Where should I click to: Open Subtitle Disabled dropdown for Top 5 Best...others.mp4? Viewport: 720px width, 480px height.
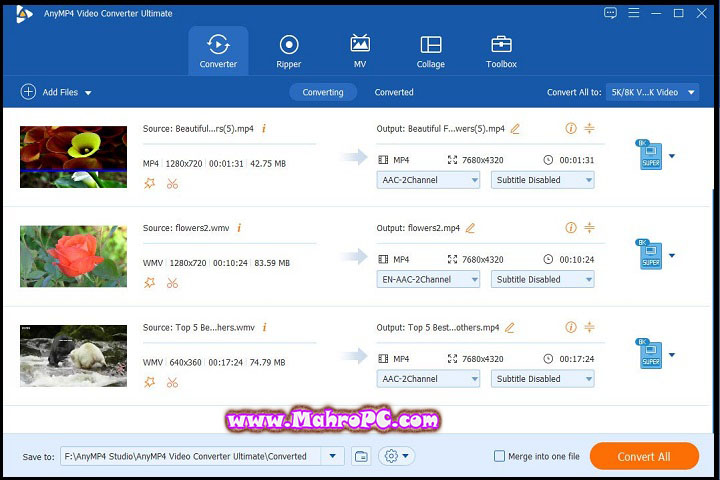(543, 379)
